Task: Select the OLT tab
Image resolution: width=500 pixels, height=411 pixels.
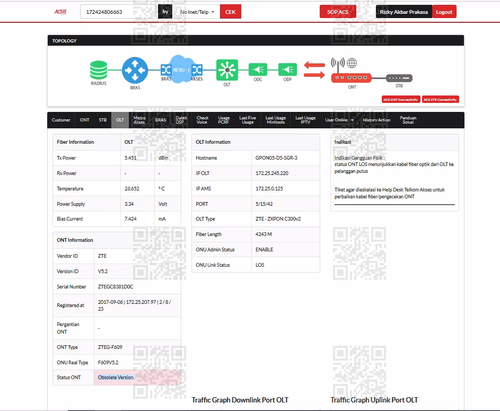Action: point(120,120)
